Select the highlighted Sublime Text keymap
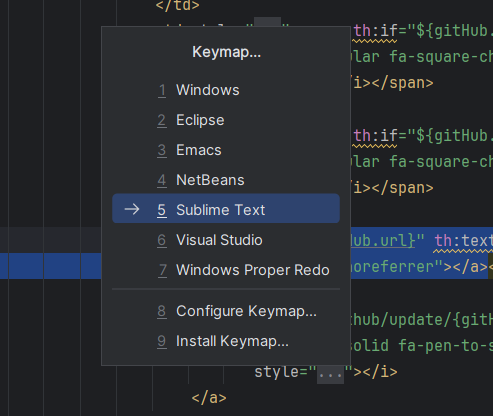 pyautogui.click(x=226, y=208)
